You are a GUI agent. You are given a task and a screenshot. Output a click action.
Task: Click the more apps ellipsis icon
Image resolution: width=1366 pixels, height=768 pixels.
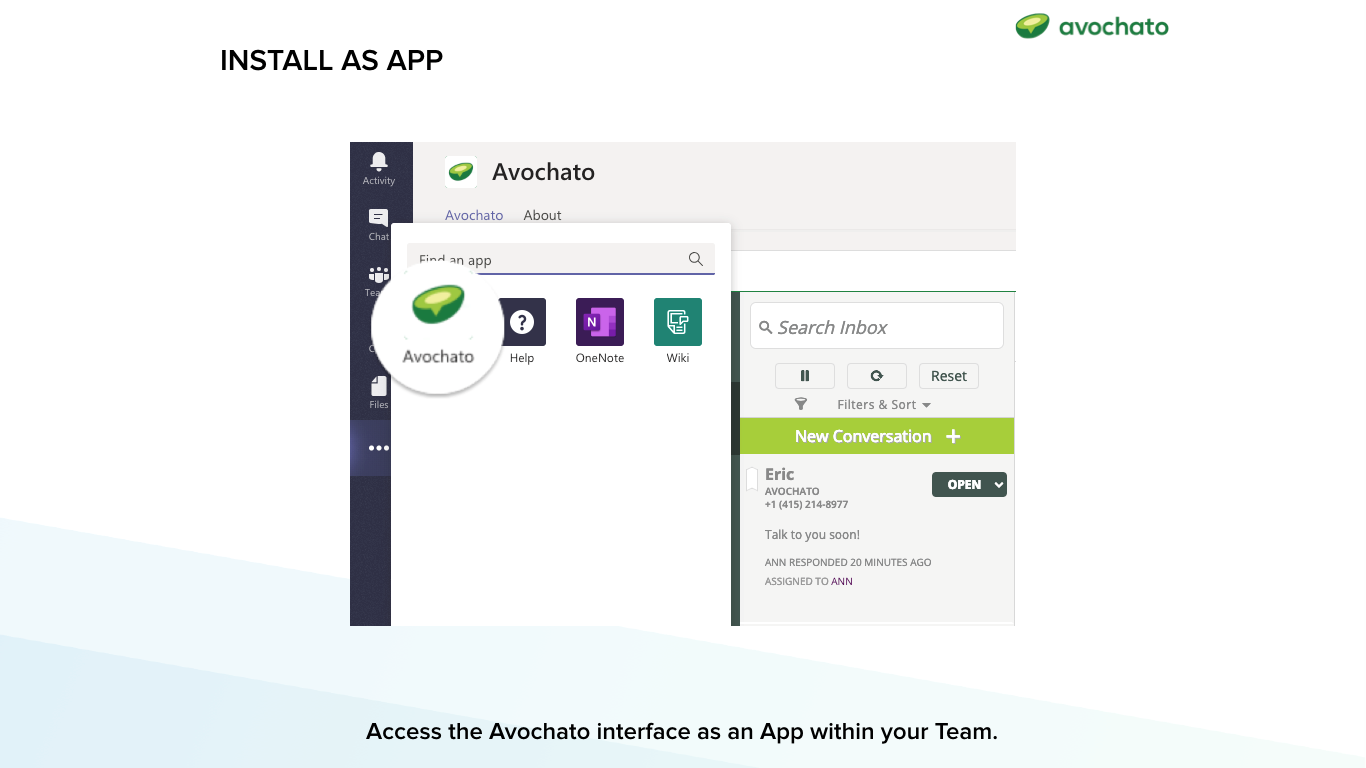tap(379, 448)
